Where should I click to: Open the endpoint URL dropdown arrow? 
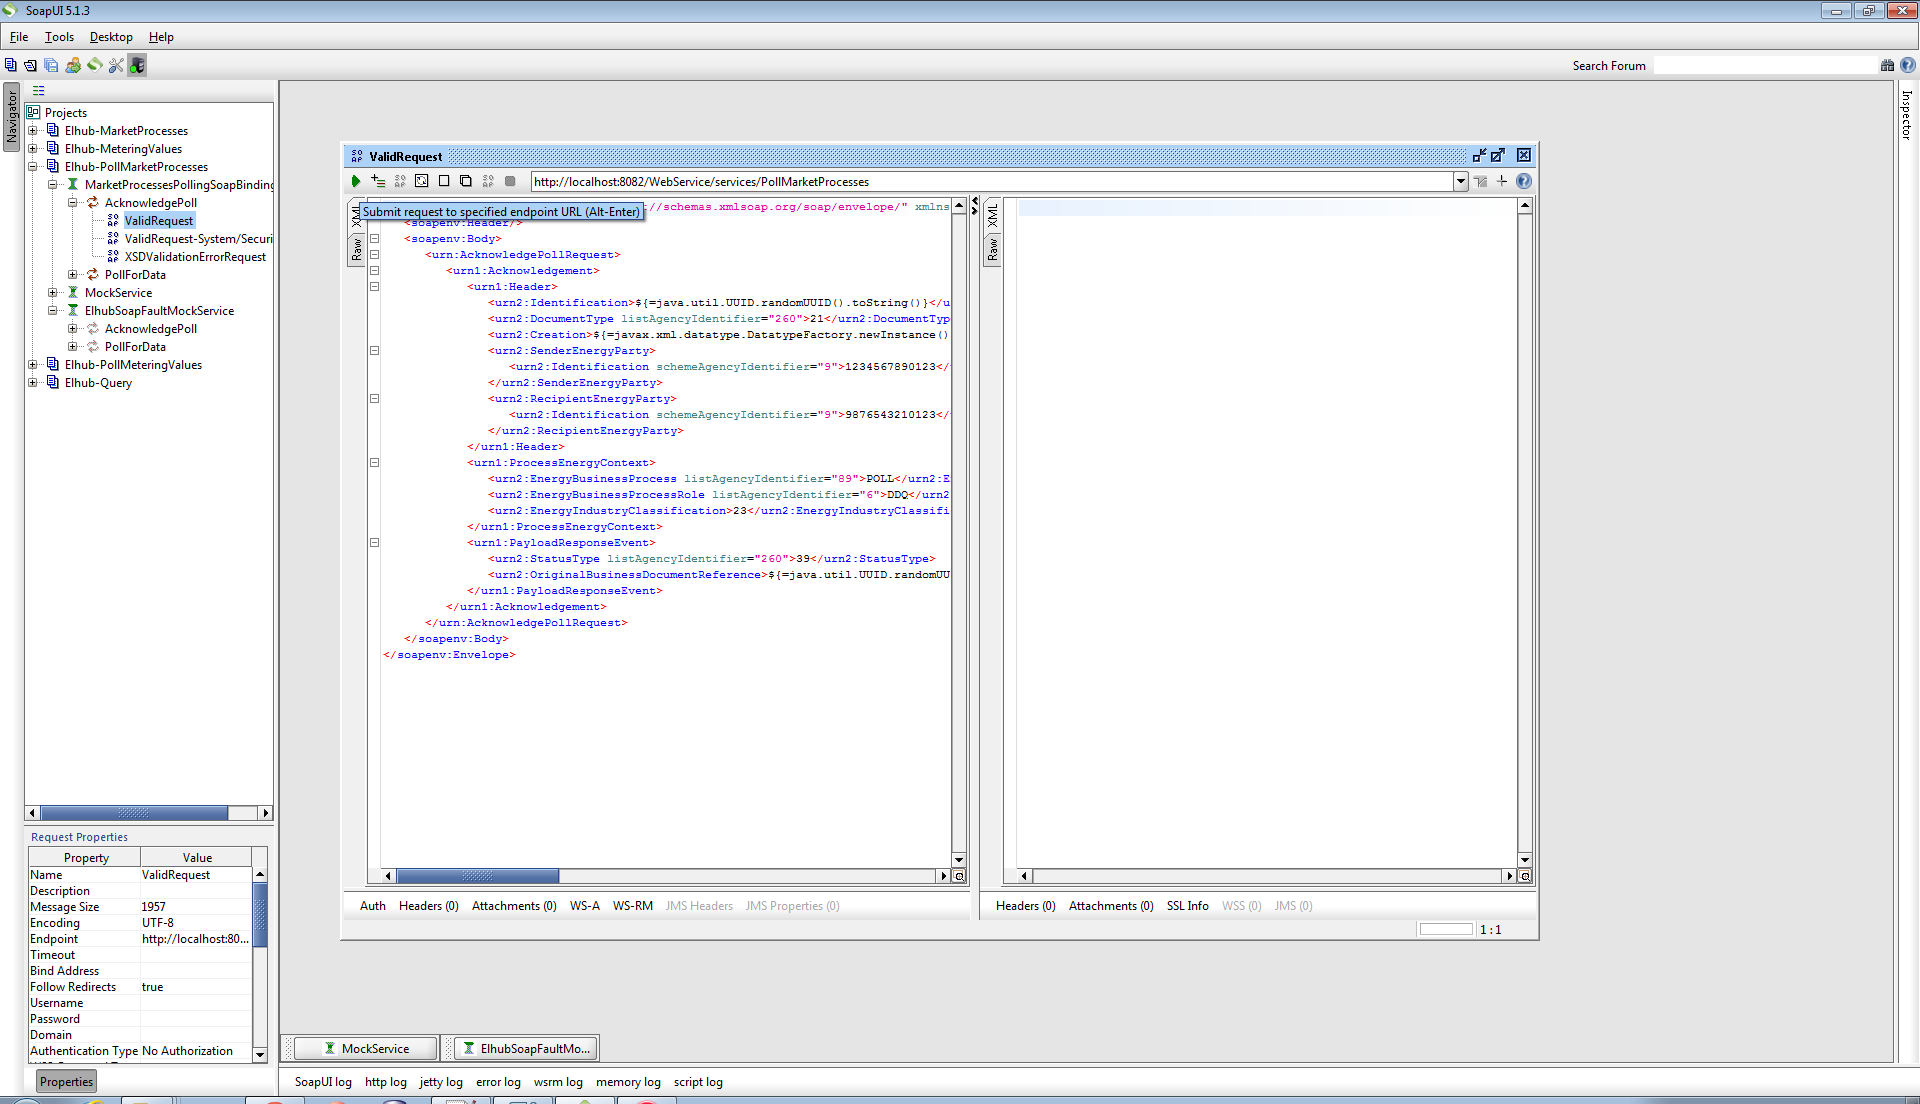[x=1461, y=181]
